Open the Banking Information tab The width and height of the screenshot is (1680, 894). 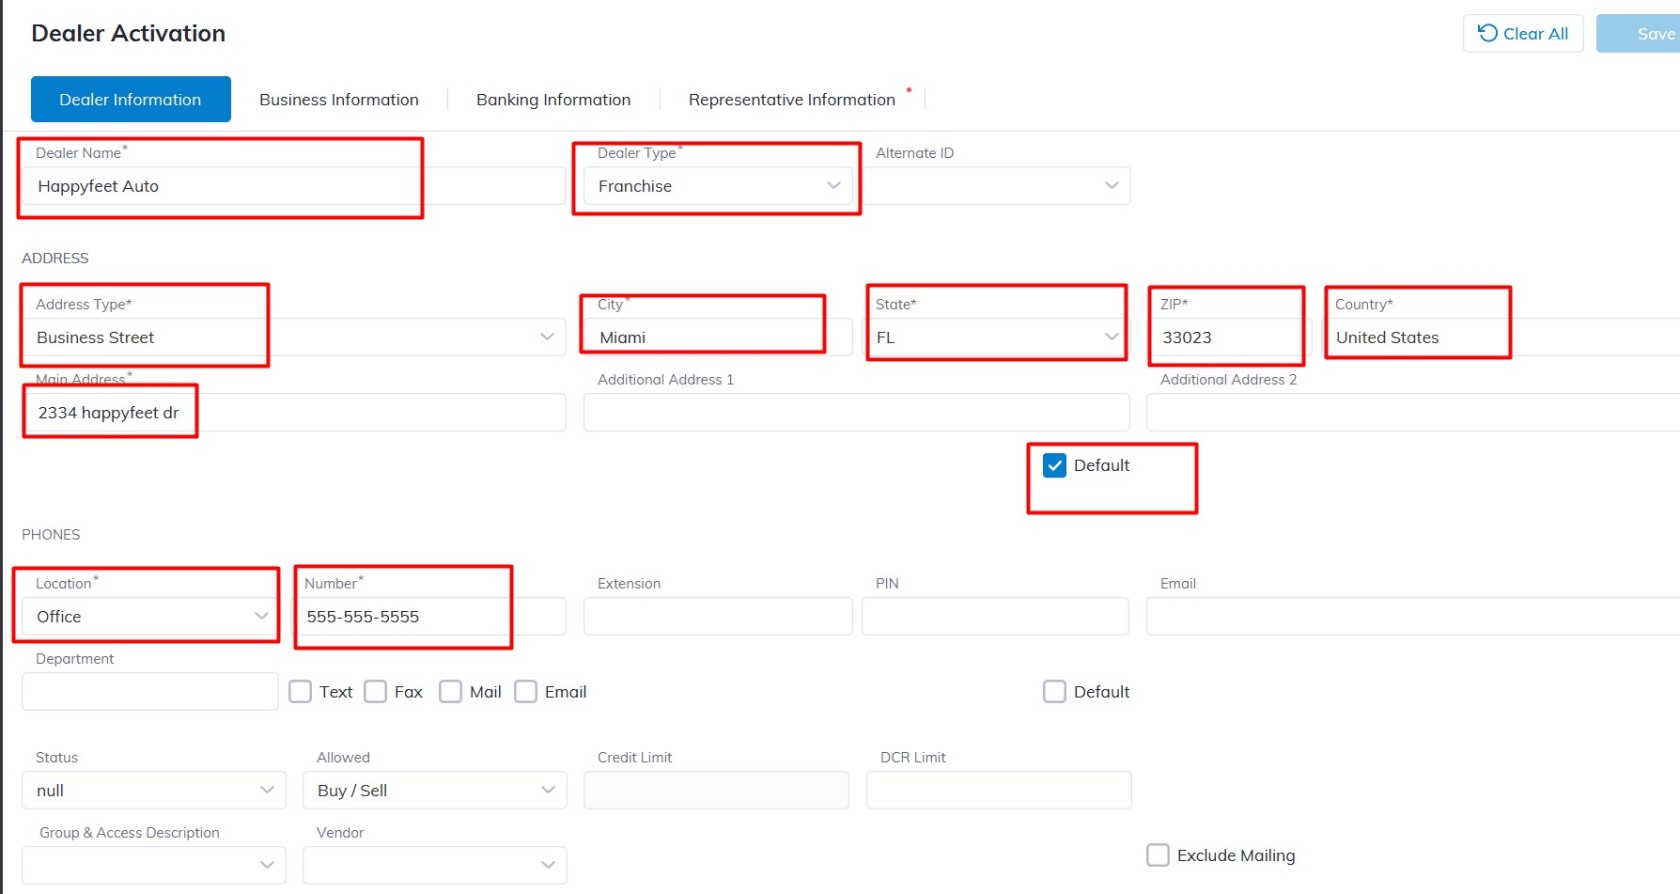(553, 100)
